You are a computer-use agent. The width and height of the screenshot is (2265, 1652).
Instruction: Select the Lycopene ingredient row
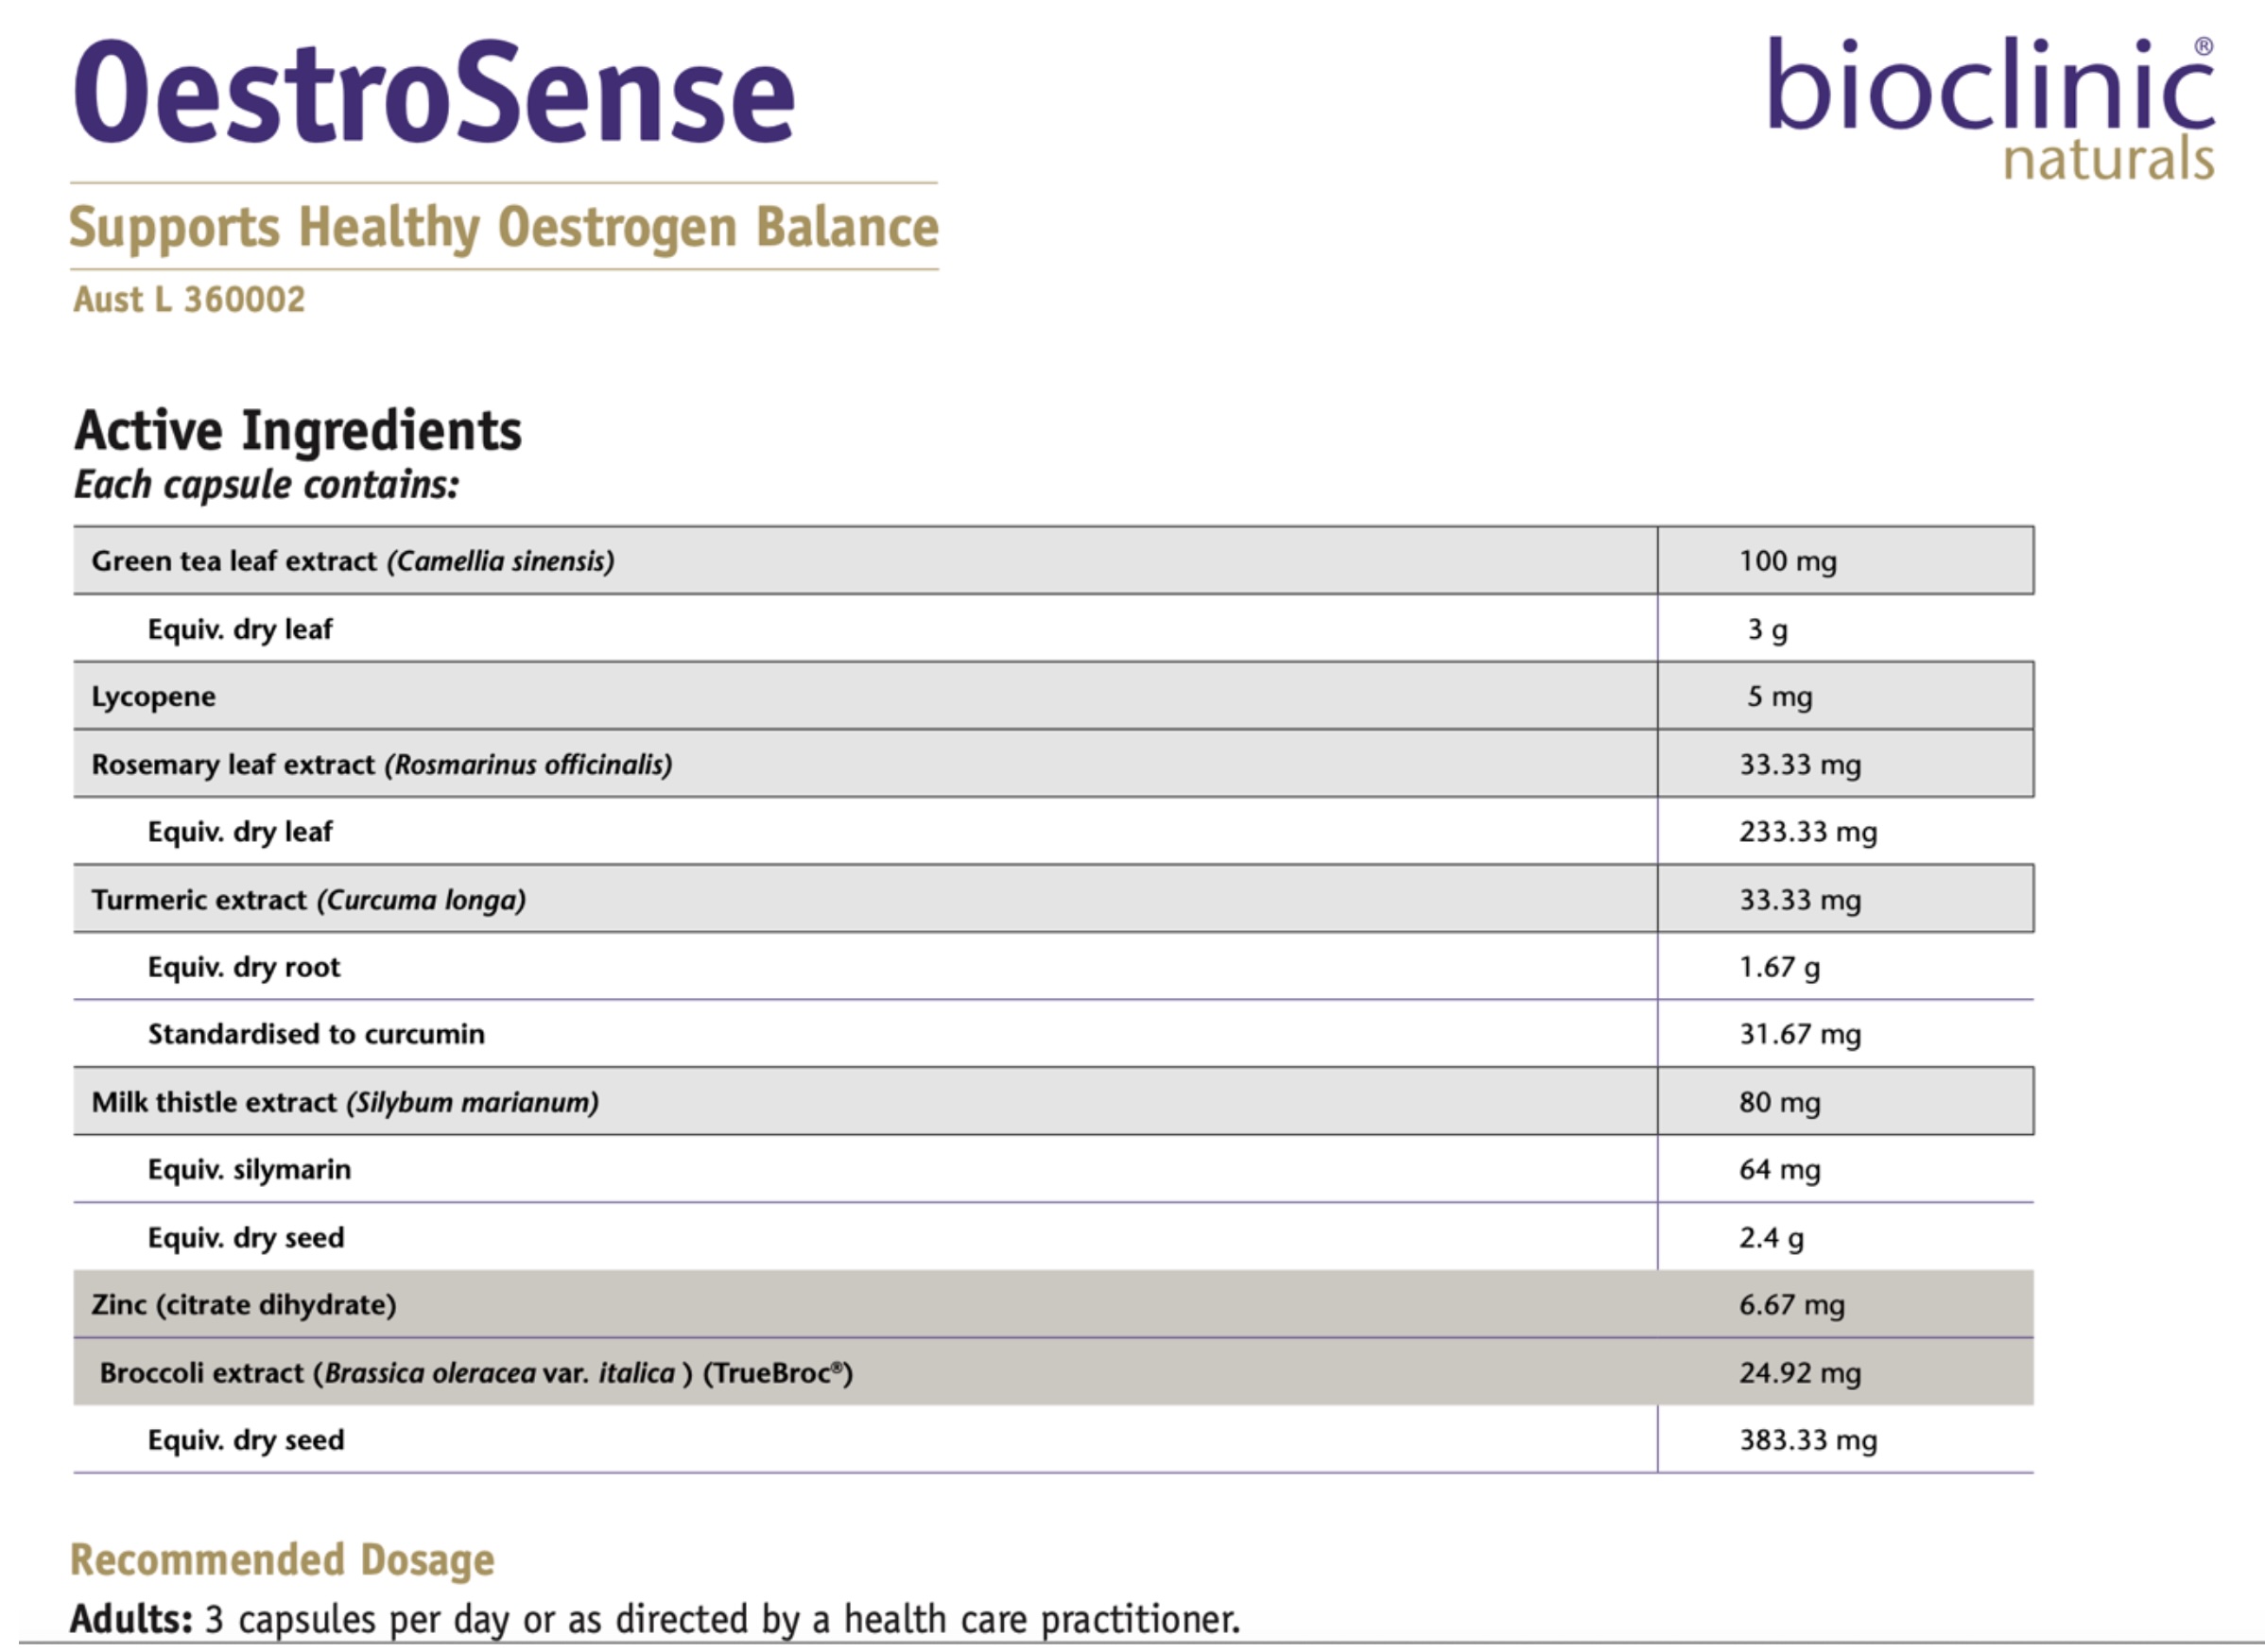(x=154, y=697)
